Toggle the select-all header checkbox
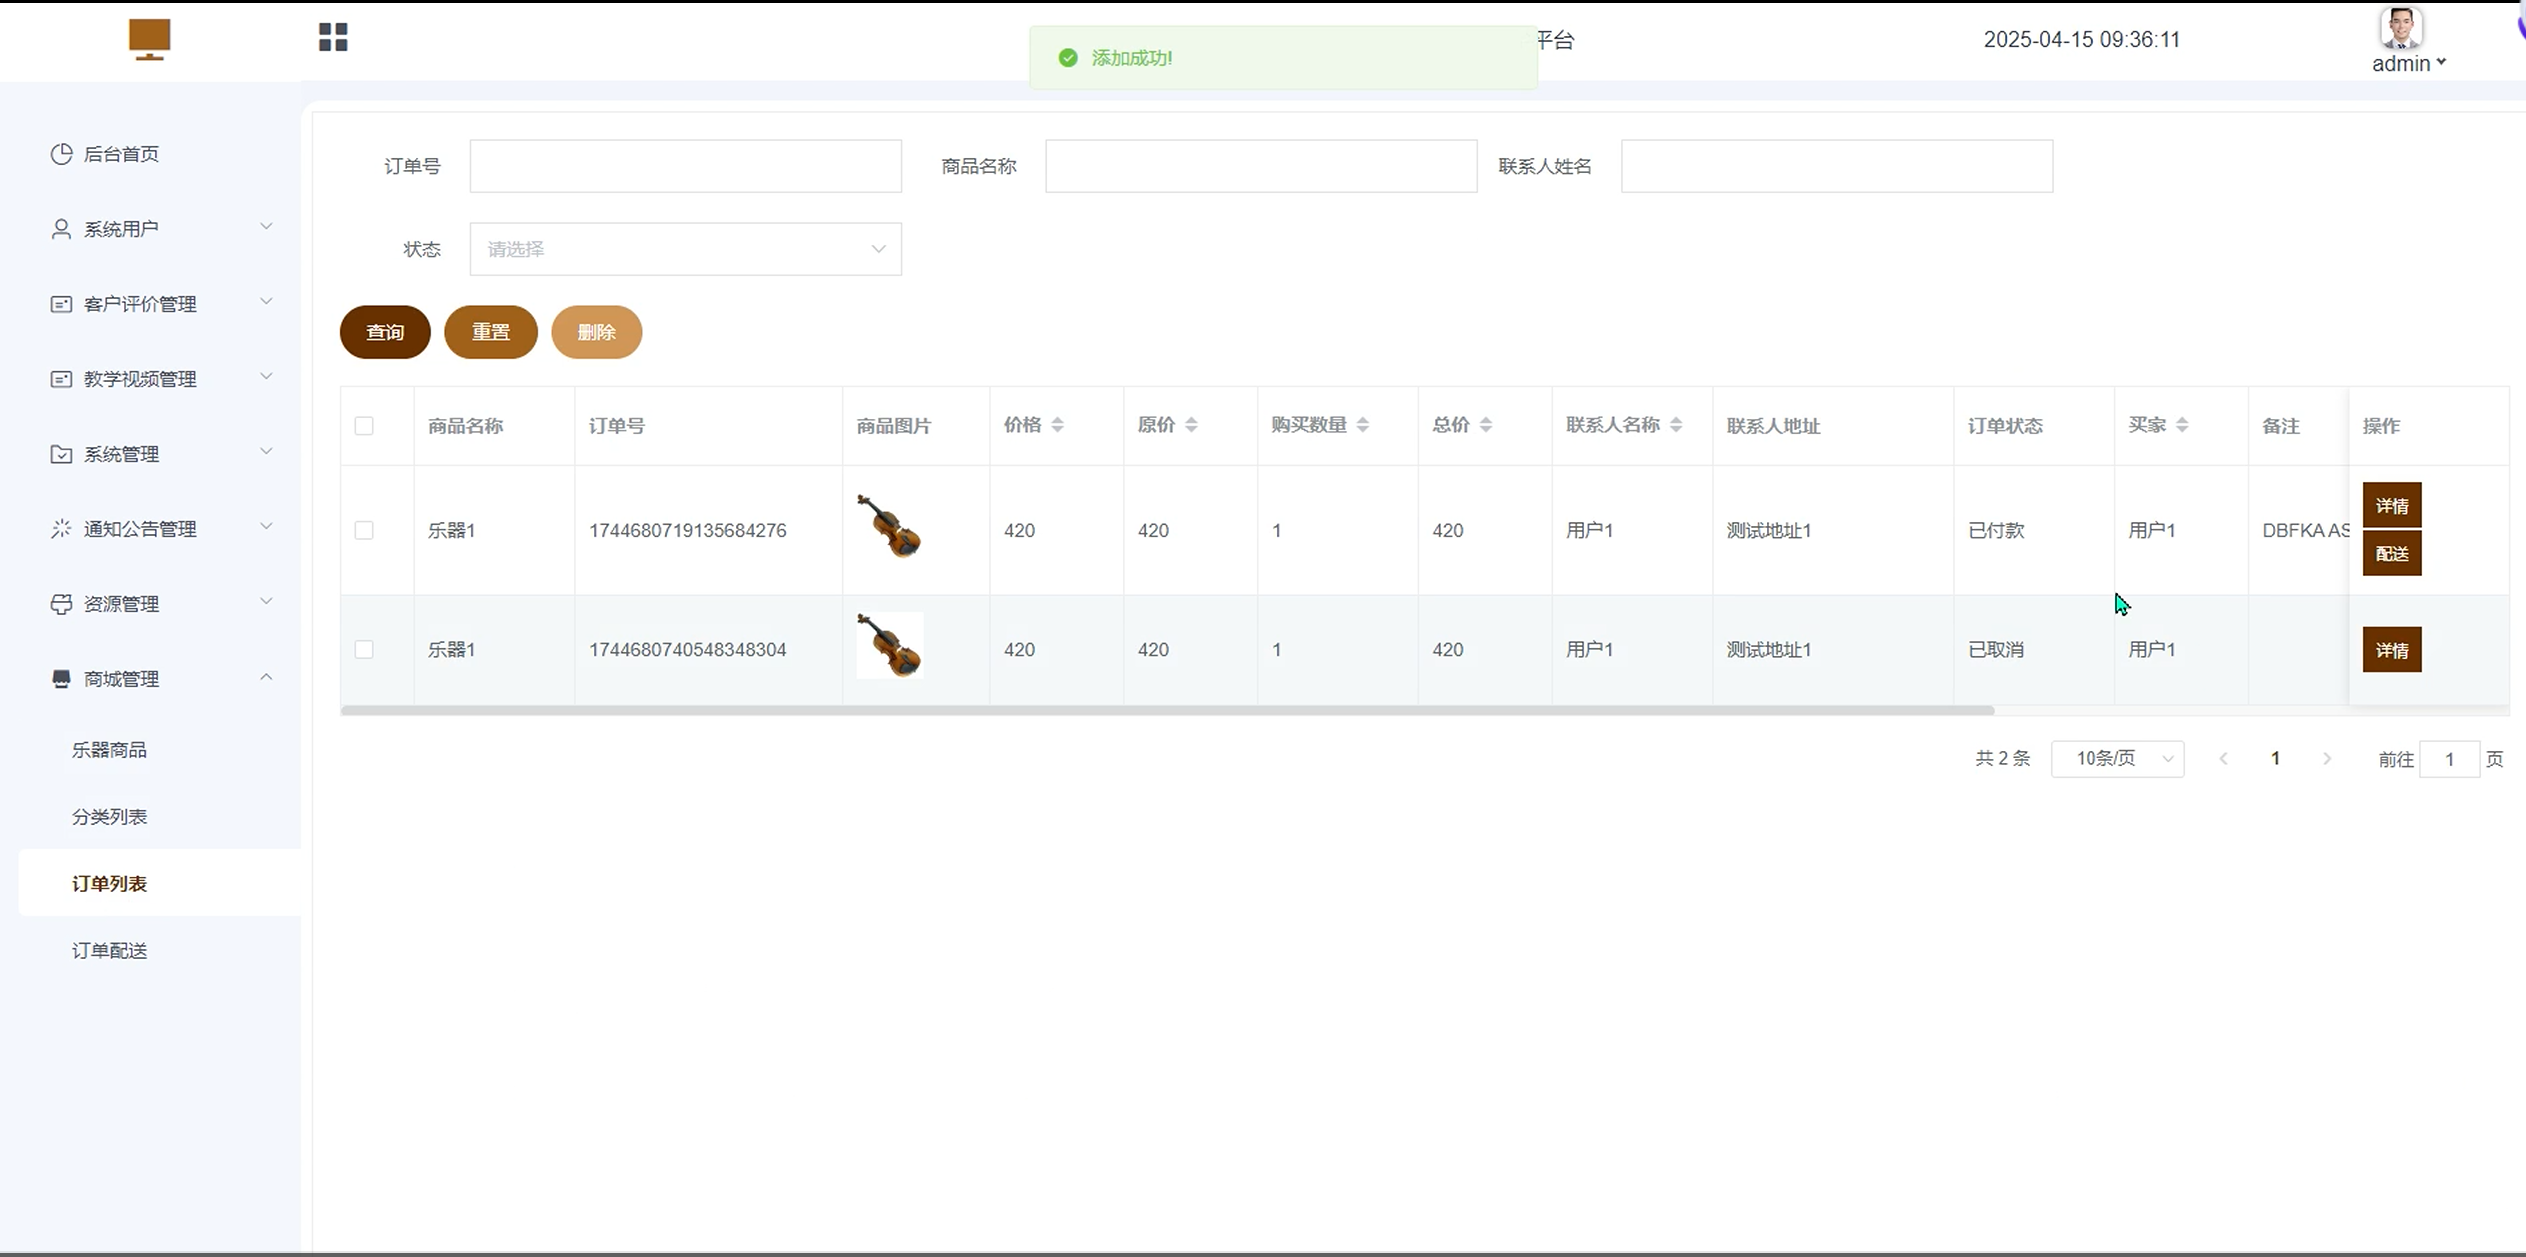 tap(364, 426)
